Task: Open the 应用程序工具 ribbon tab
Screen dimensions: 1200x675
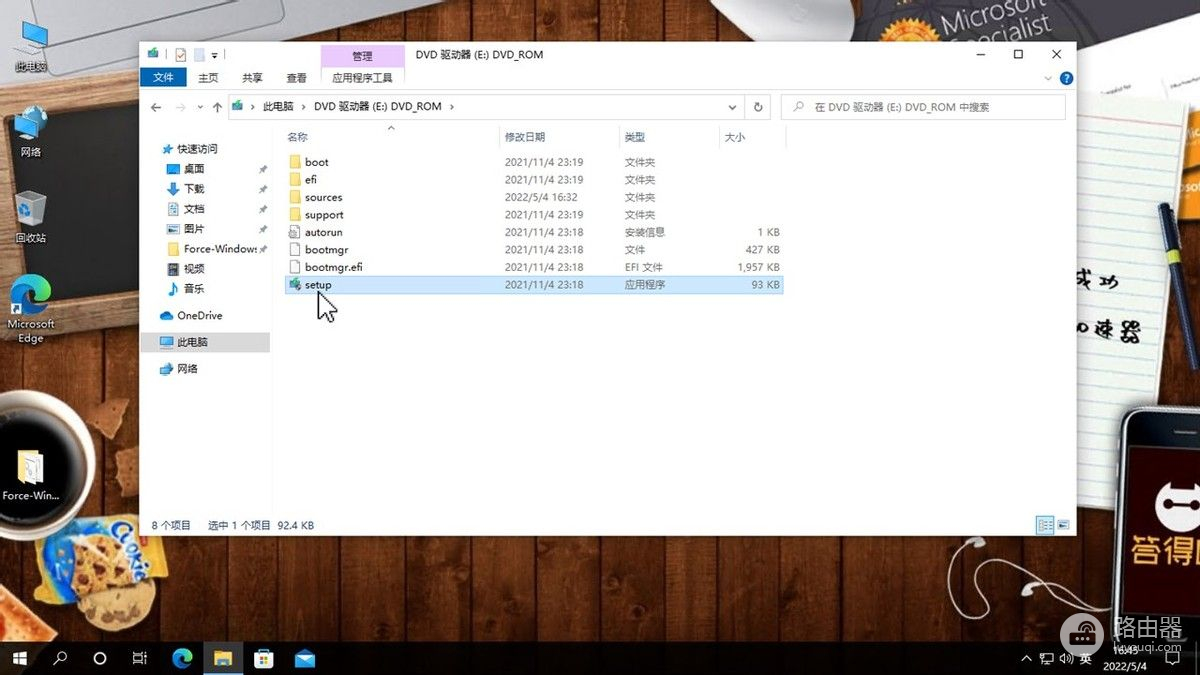Action: (x=362, y=78)
